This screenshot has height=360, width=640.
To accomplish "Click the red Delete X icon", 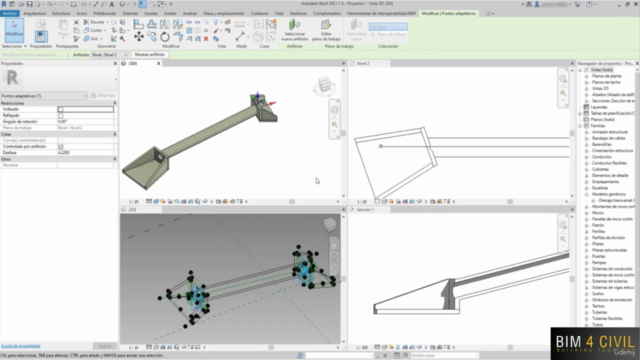I will 206,39.
